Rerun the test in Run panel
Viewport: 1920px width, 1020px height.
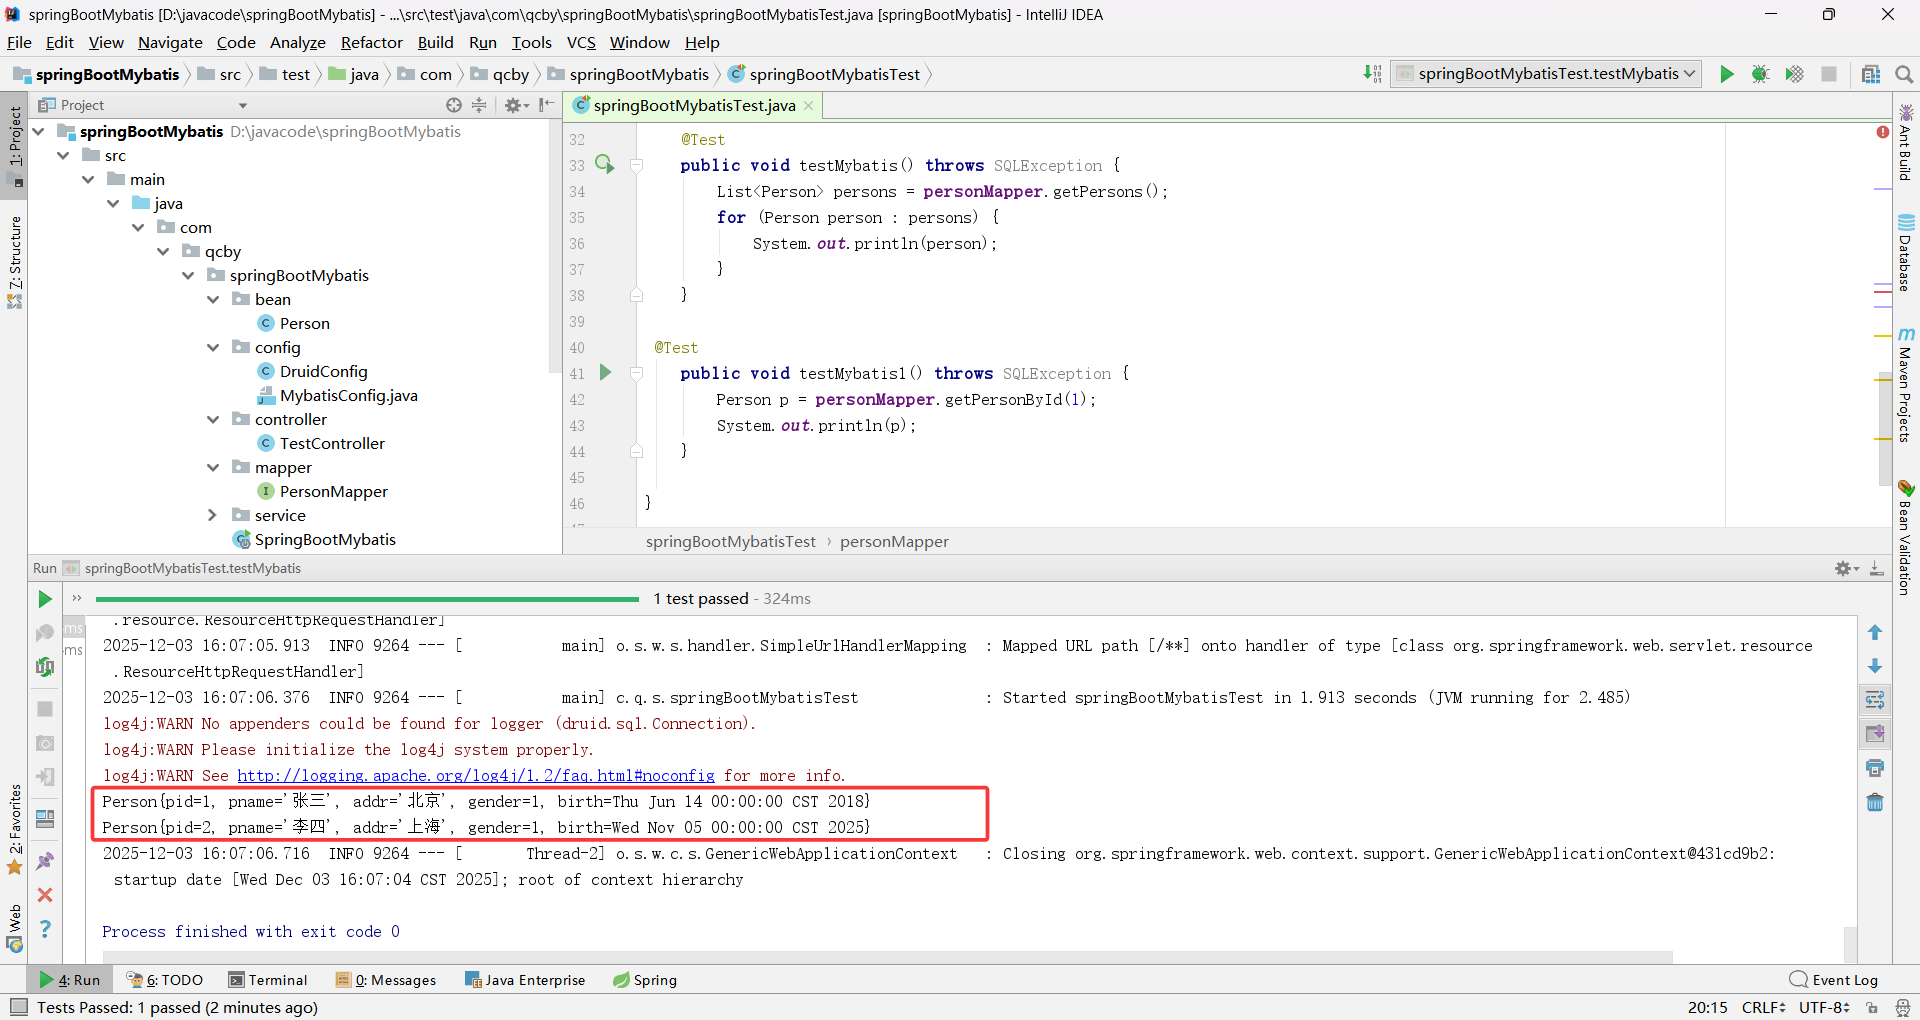[x=45, y=599]
